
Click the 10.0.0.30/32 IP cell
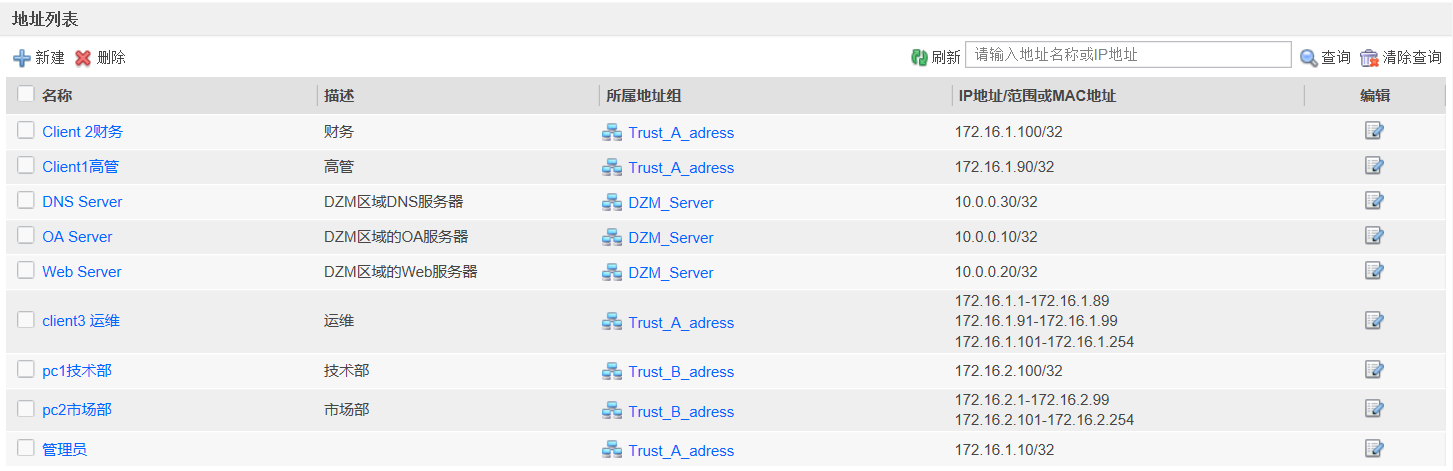pos(996,202)
